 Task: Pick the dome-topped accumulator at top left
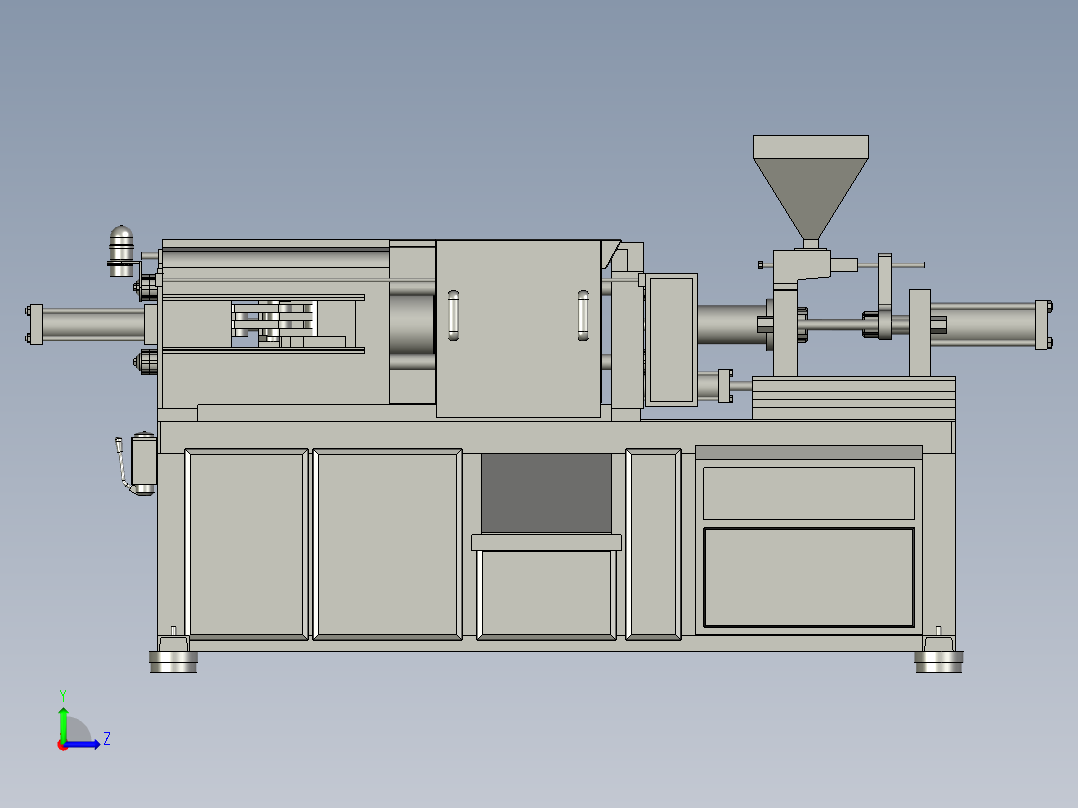(x=122, y=251)
